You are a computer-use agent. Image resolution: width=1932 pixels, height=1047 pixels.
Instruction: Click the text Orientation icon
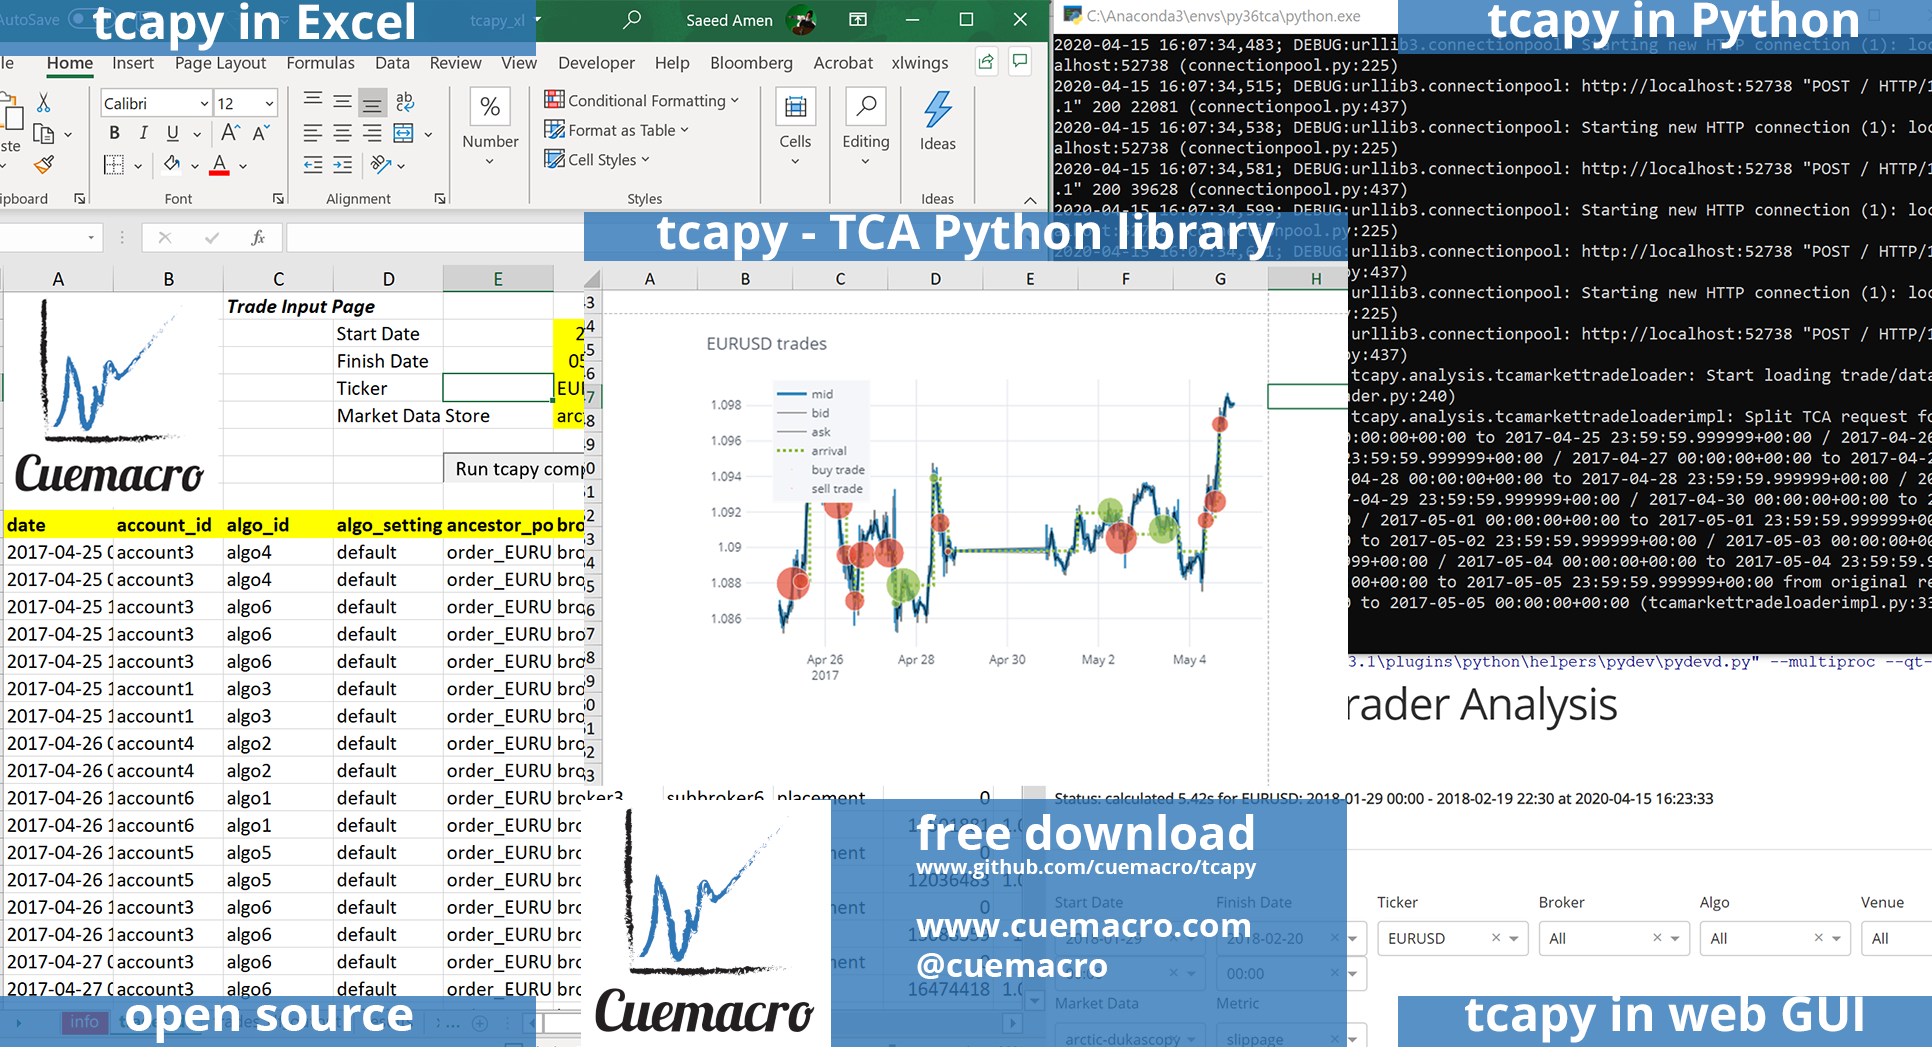pyautogui.click(x=380, y=164)
